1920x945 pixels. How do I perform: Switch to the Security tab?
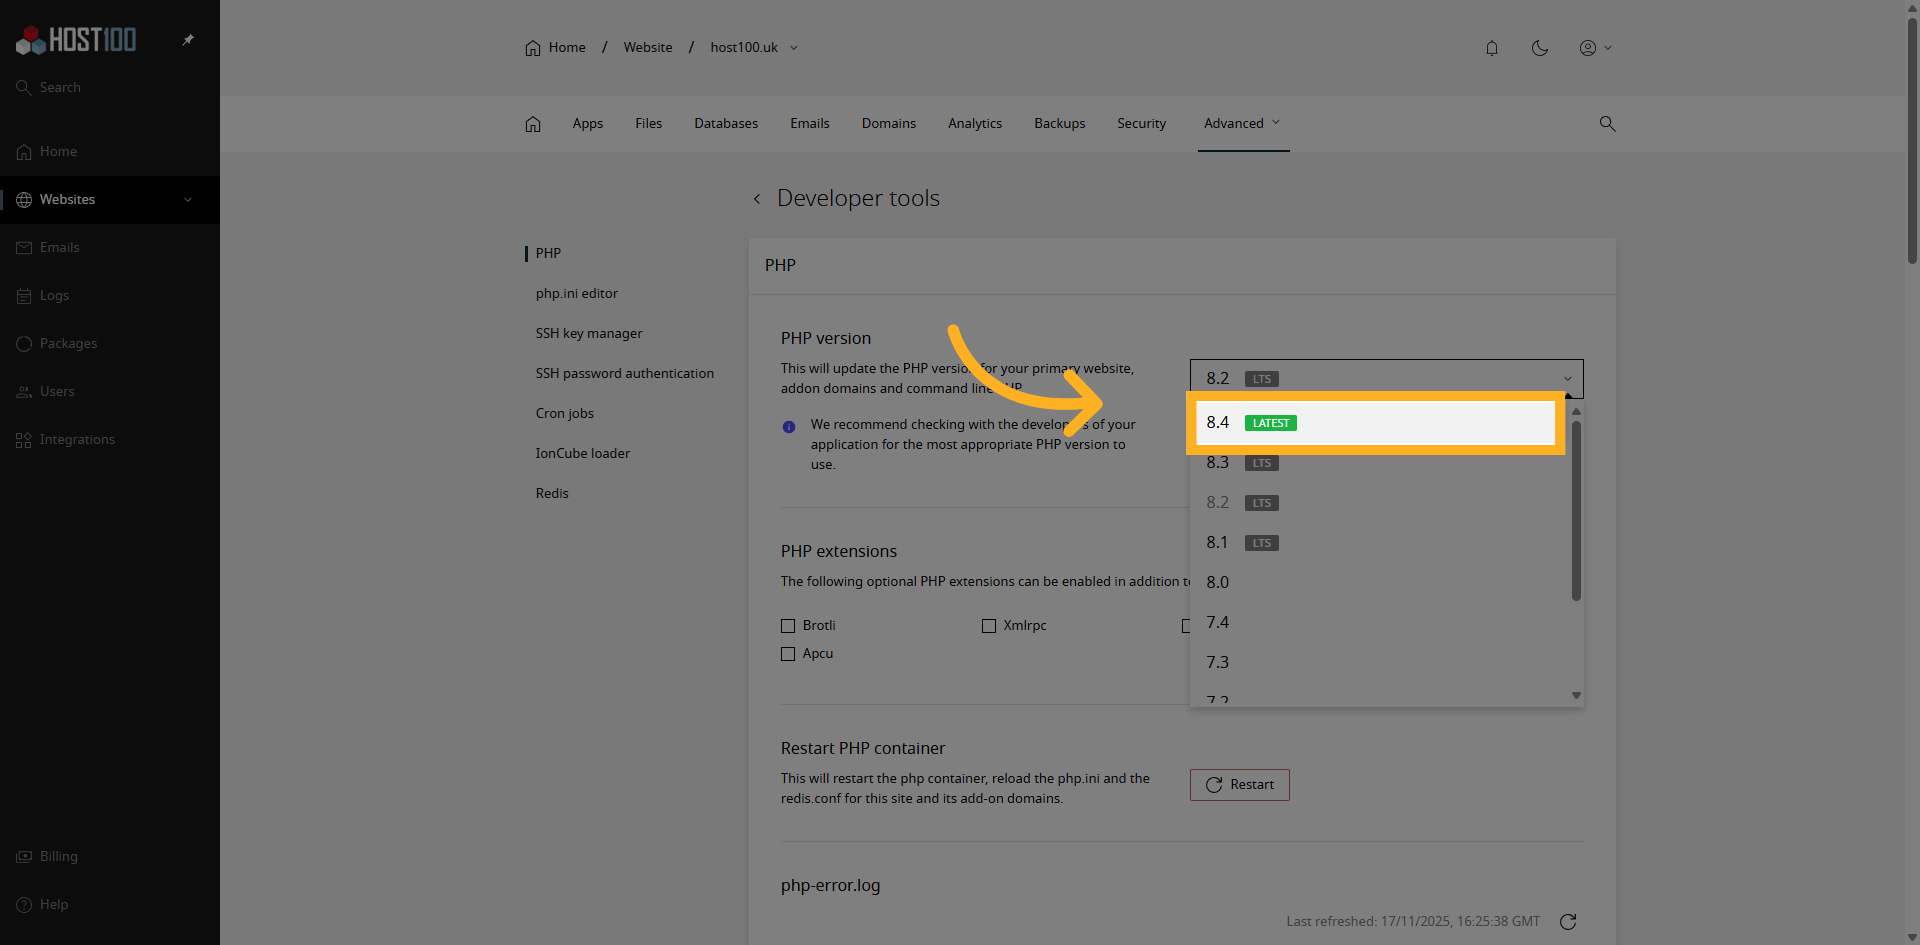1142,124
